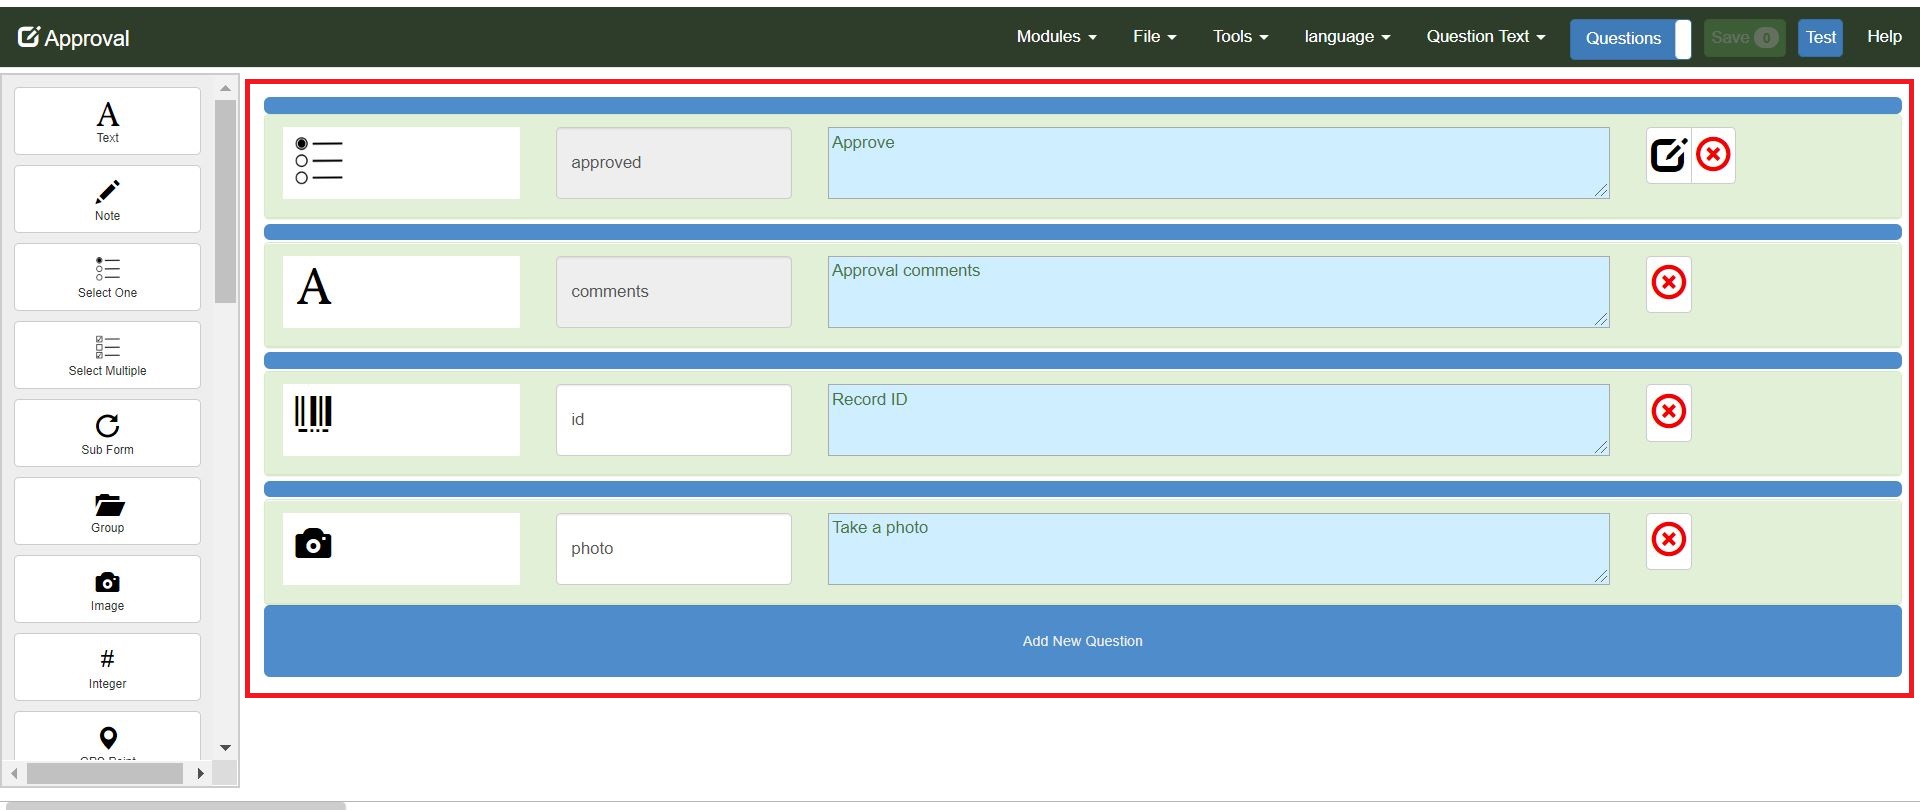This screenshot has height=810, width=1920.
Task: Edit choices for the approved question
Action: point(1668,155)
